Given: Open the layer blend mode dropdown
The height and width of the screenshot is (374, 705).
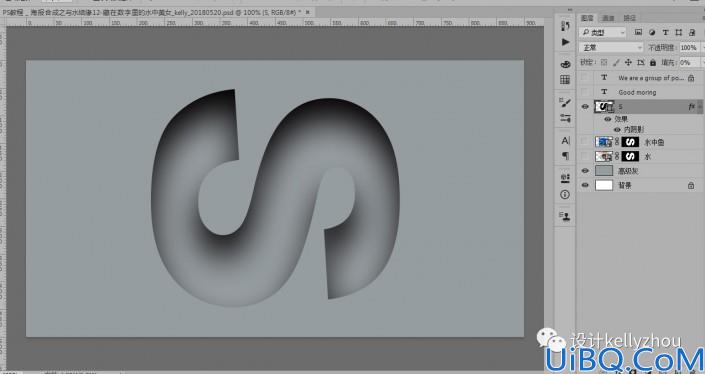Looking at the screenshot, I should tap(612, 48).
